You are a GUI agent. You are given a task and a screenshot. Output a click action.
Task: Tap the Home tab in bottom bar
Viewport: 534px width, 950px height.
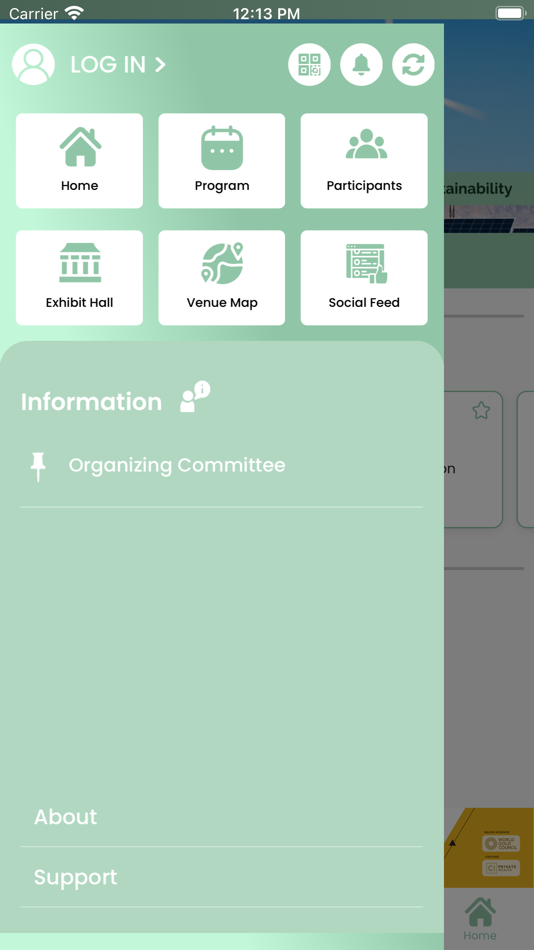(x=480, y=918)
